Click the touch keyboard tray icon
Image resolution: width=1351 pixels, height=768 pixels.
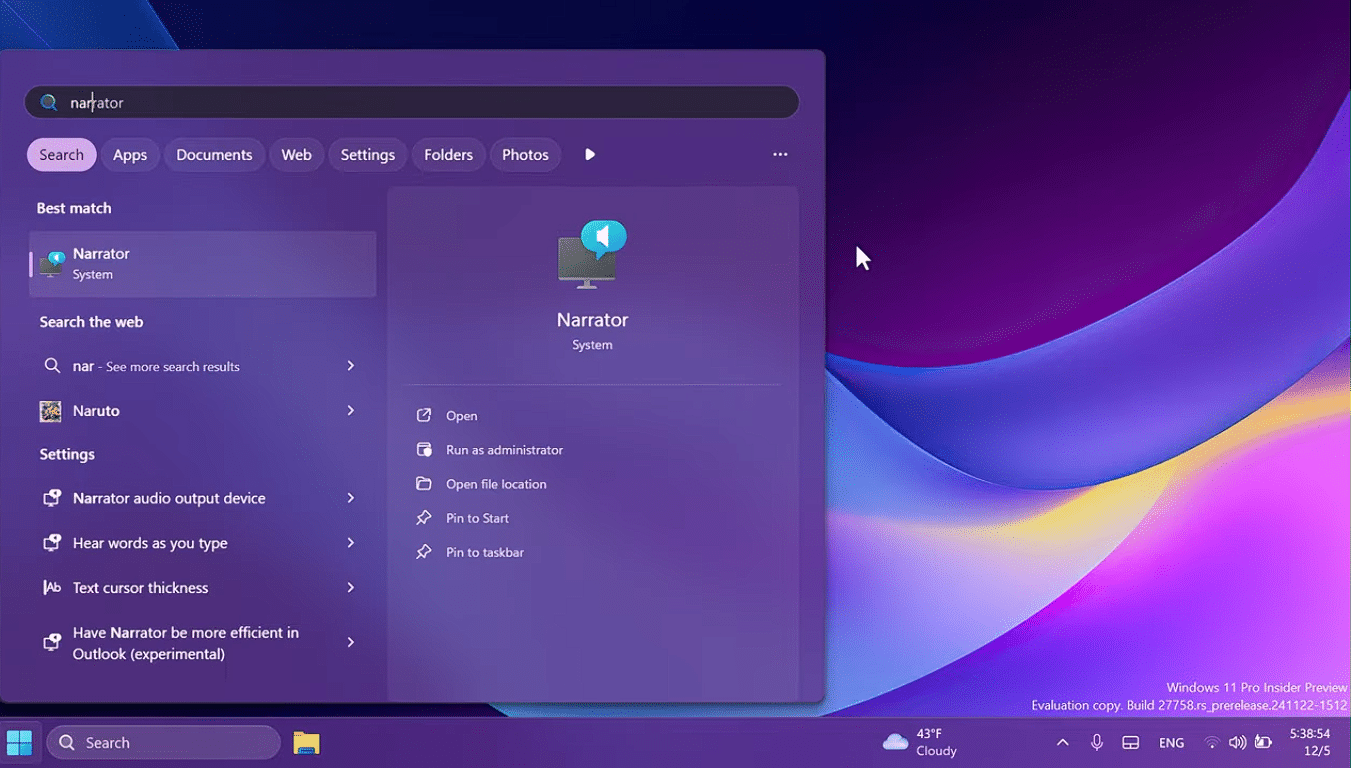[1131, 743]
